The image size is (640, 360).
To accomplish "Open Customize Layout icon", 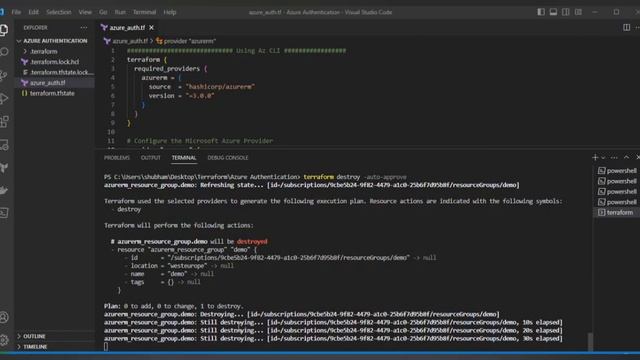I will click(x=578, y=12).
